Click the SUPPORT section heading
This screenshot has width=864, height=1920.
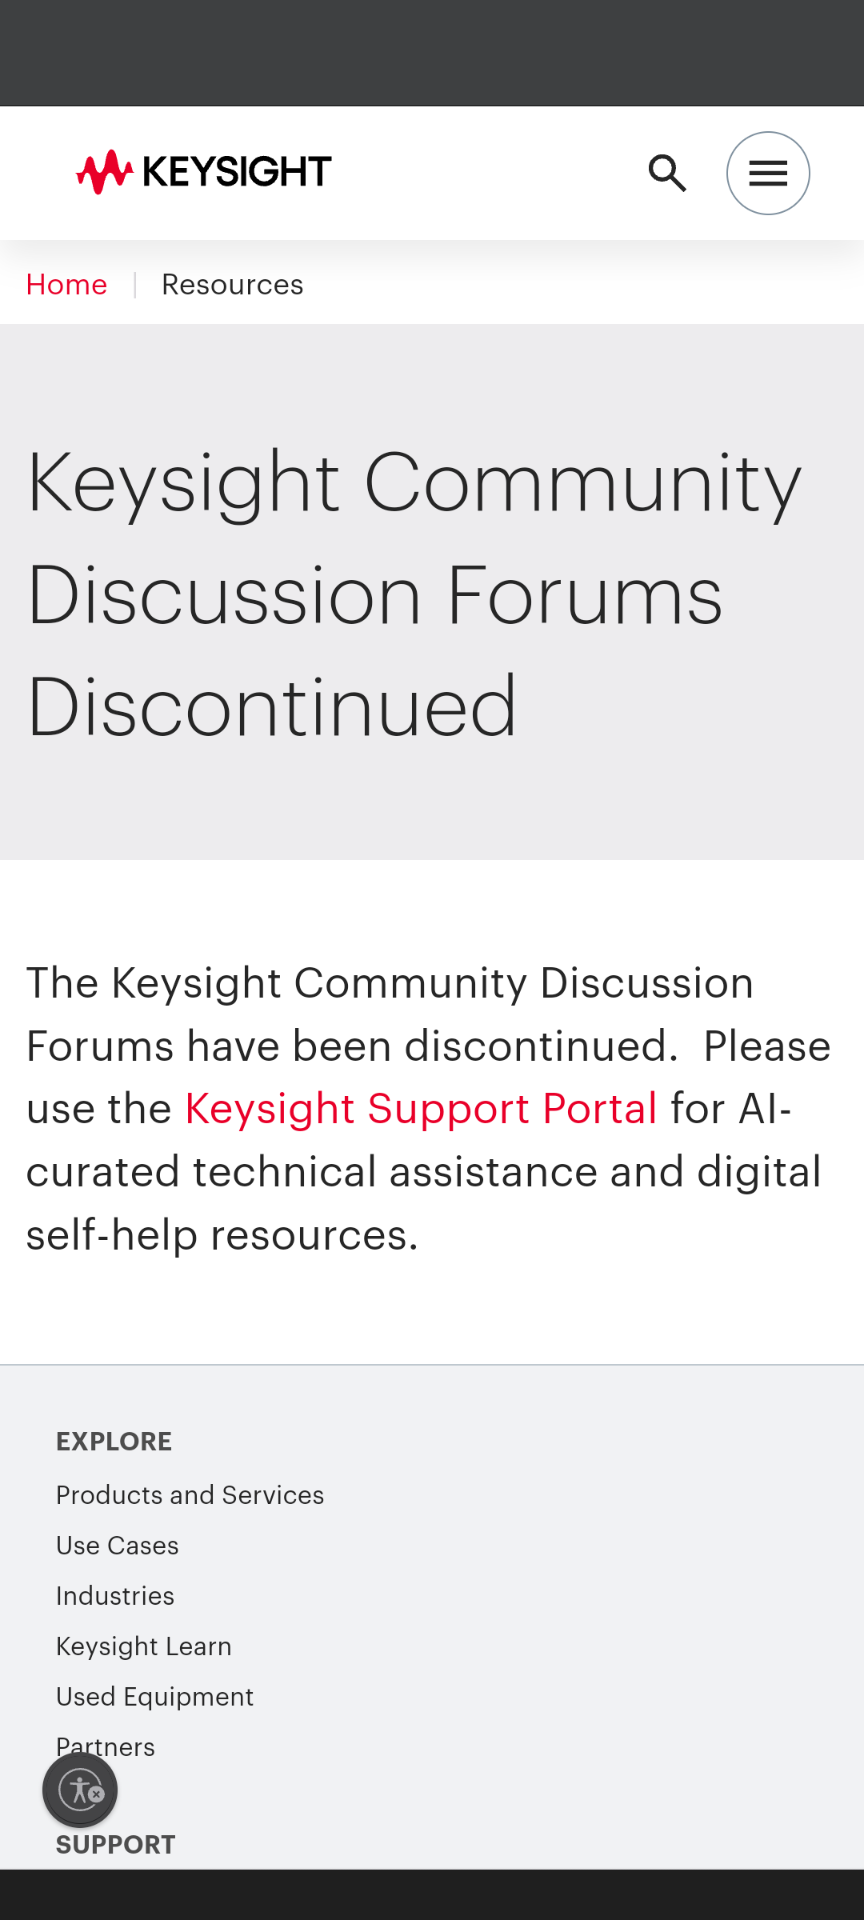click(x=116, y=1845)
